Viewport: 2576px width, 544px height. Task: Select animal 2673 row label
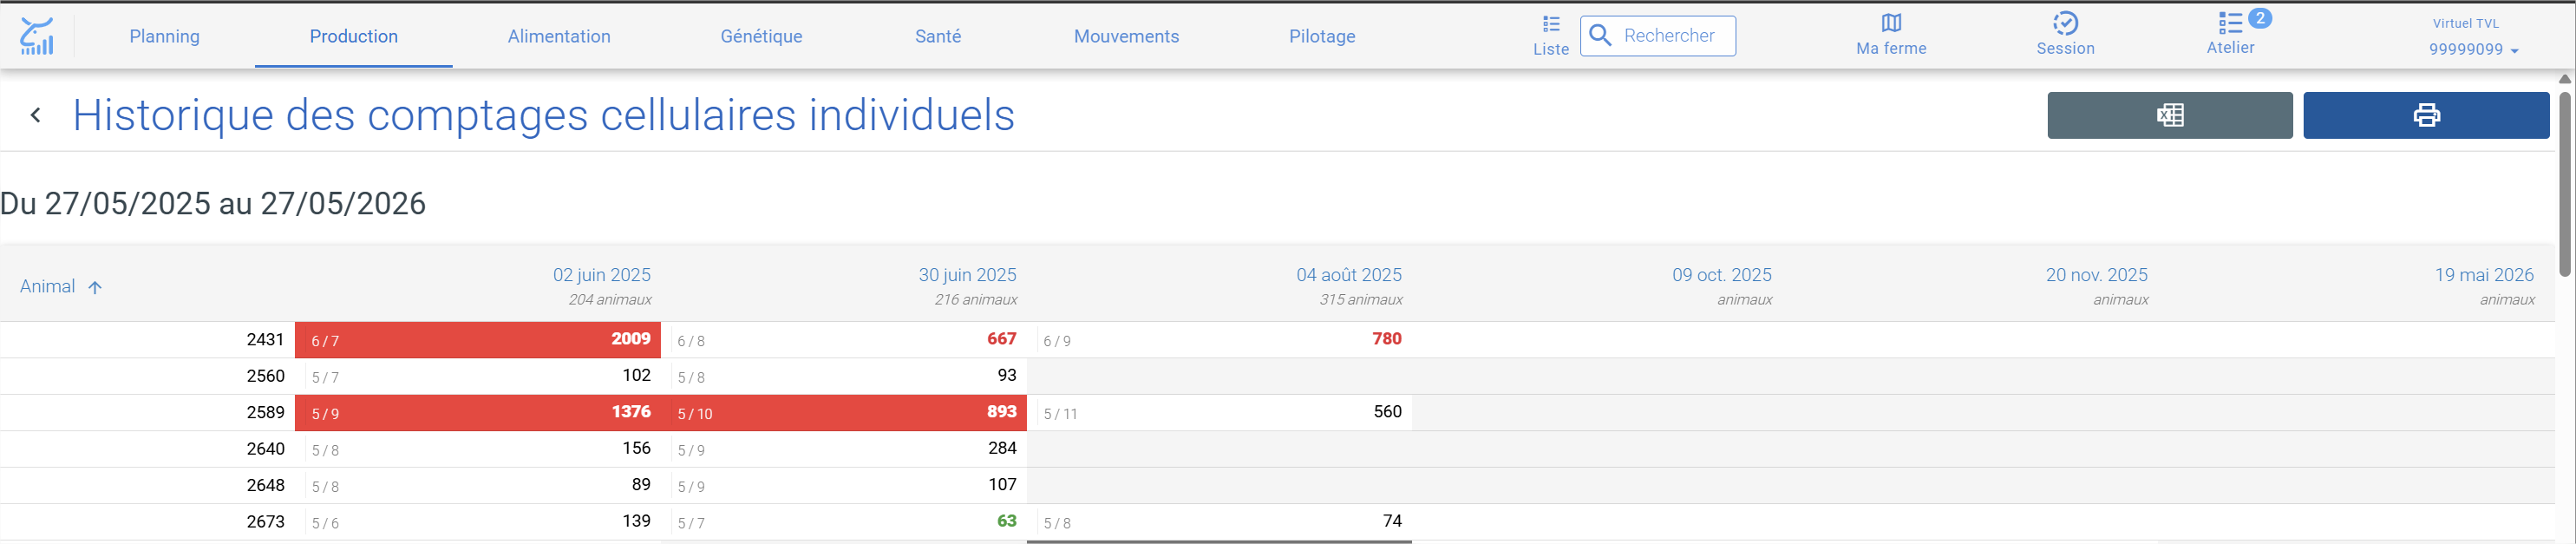[x=265, y=522]
